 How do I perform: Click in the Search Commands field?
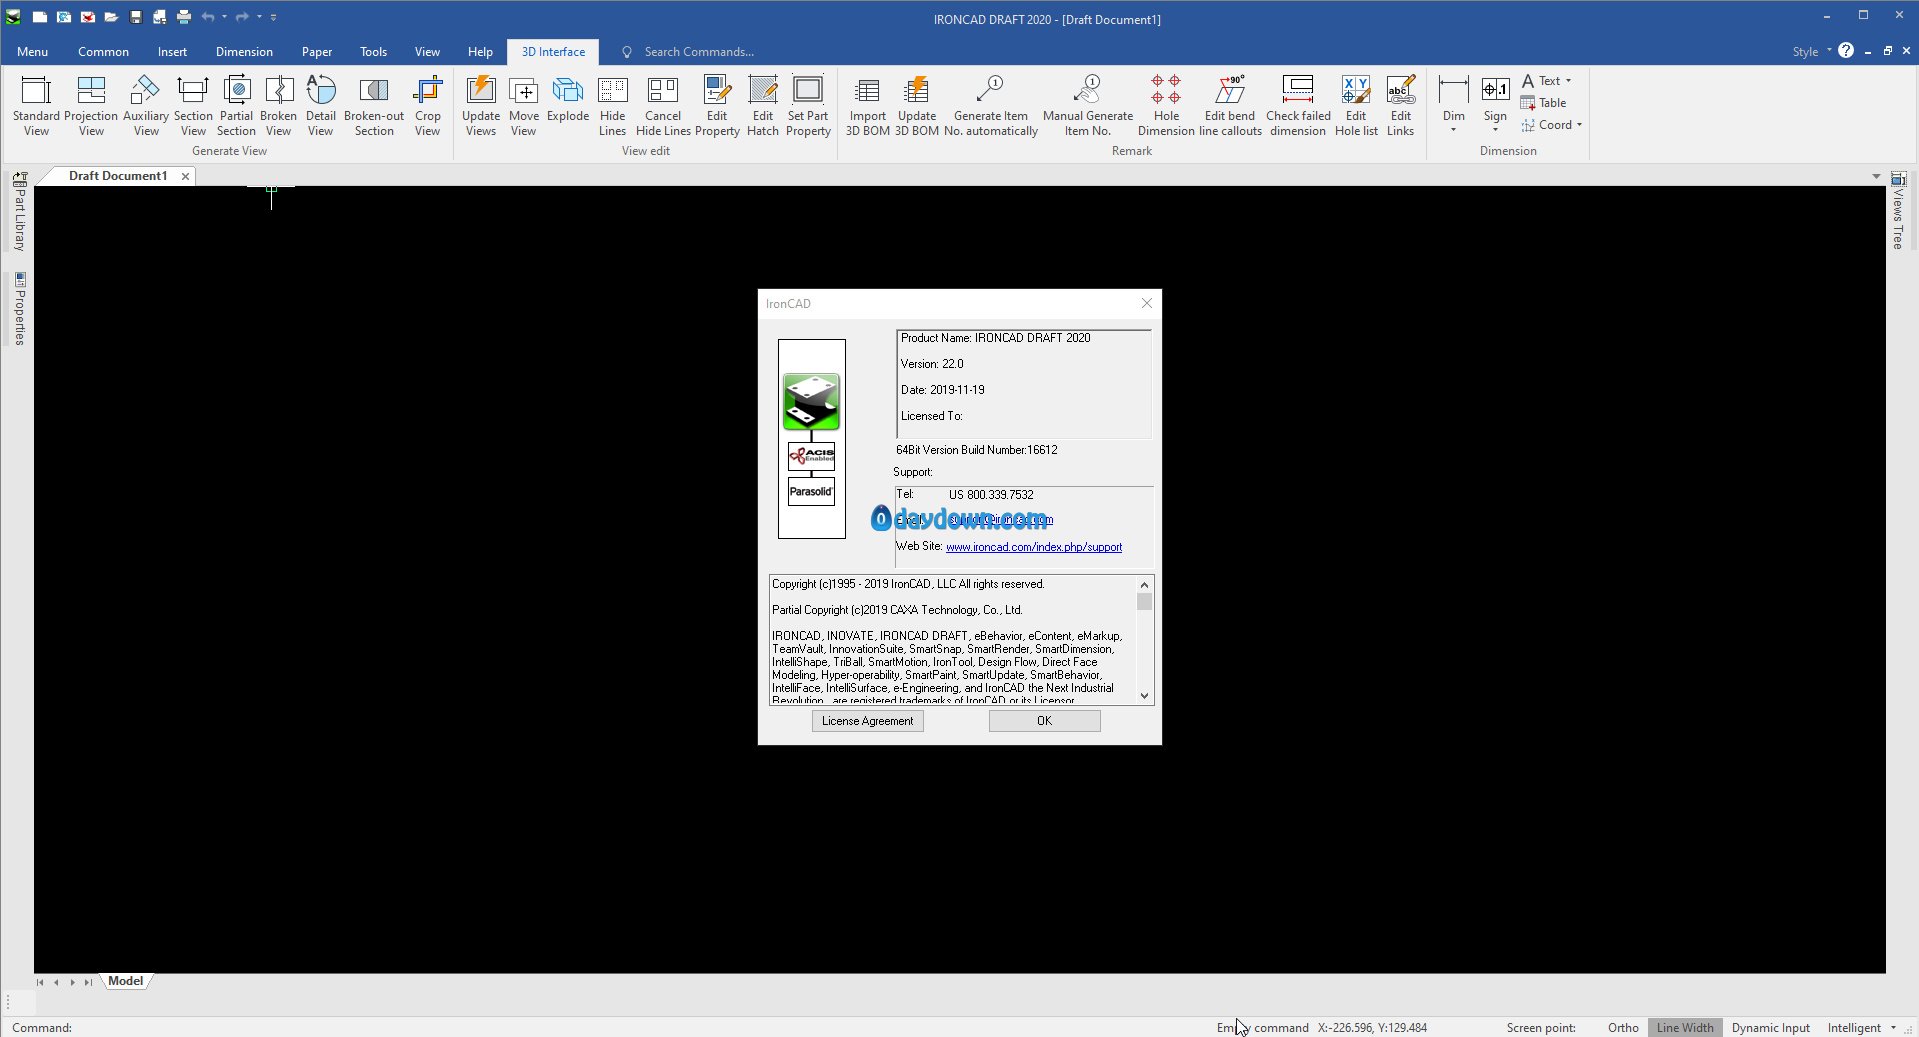click(x=699, y=51)
